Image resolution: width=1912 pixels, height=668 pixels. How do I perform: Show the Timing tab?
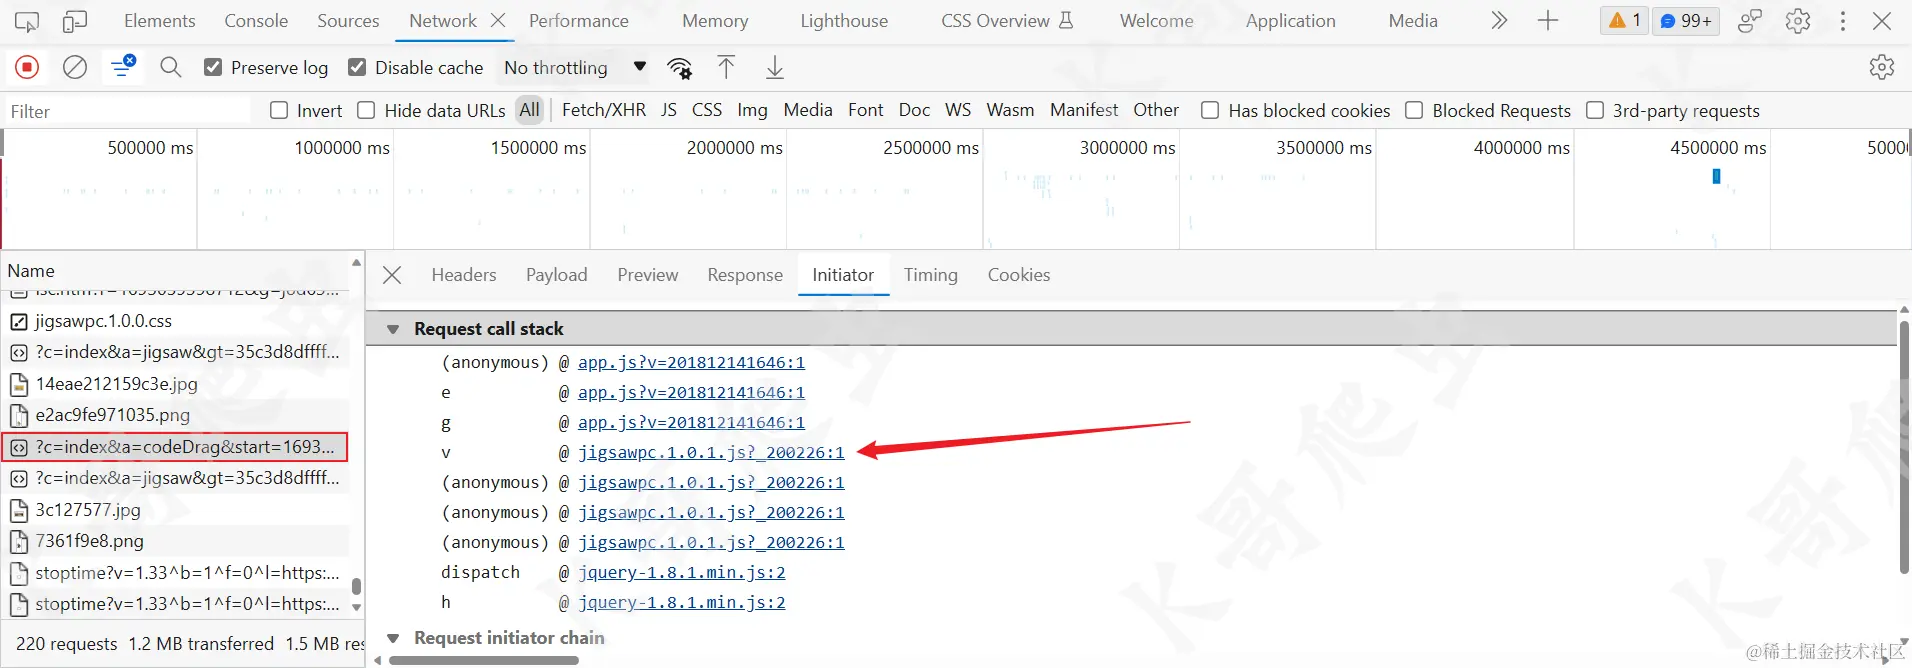click(x=931, y=275)
